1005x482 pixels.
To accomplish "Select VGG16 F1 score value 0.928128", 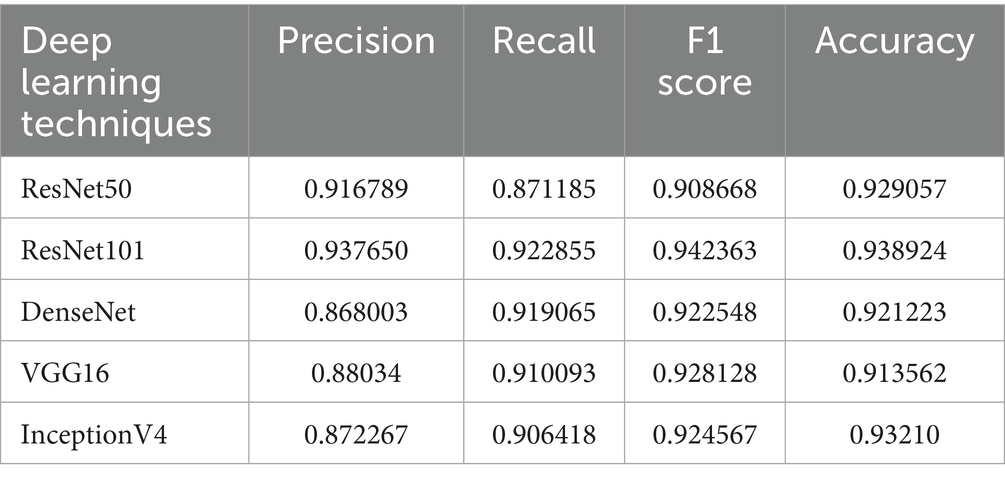I will click(704, 373).
